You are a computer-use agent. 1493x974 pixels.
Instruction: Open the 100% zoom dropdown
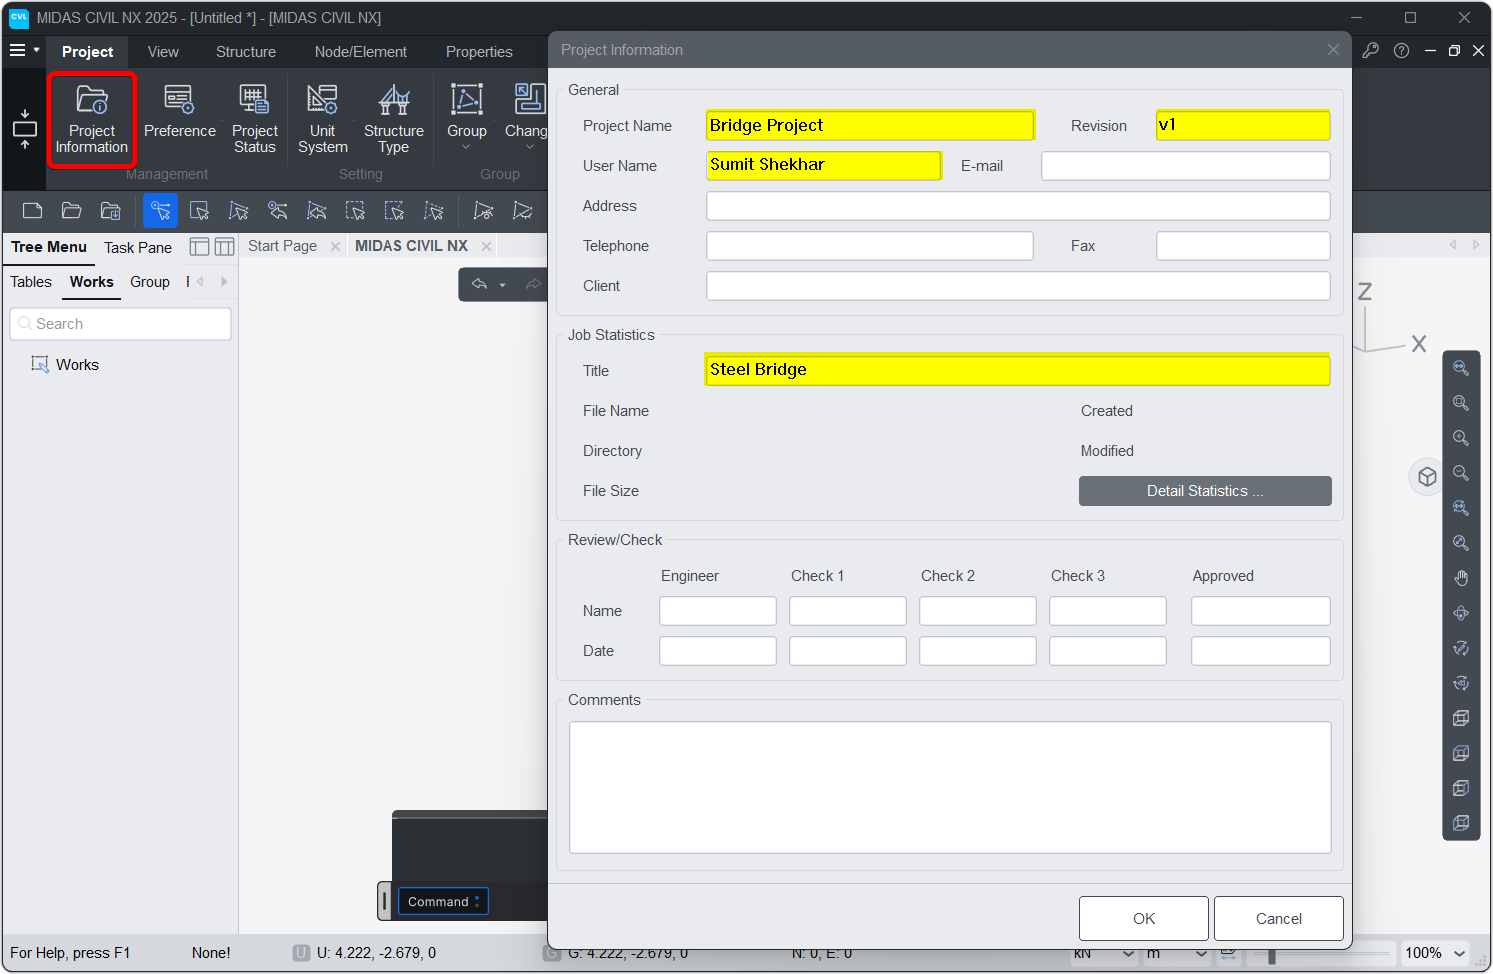coord(1436,953)
